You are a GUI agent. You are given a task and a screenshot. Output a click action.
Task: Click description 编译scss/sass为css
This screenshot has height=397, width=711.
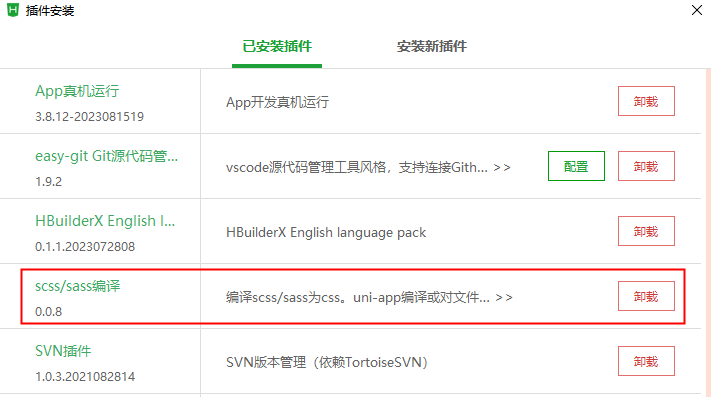(x=358, y=298)
